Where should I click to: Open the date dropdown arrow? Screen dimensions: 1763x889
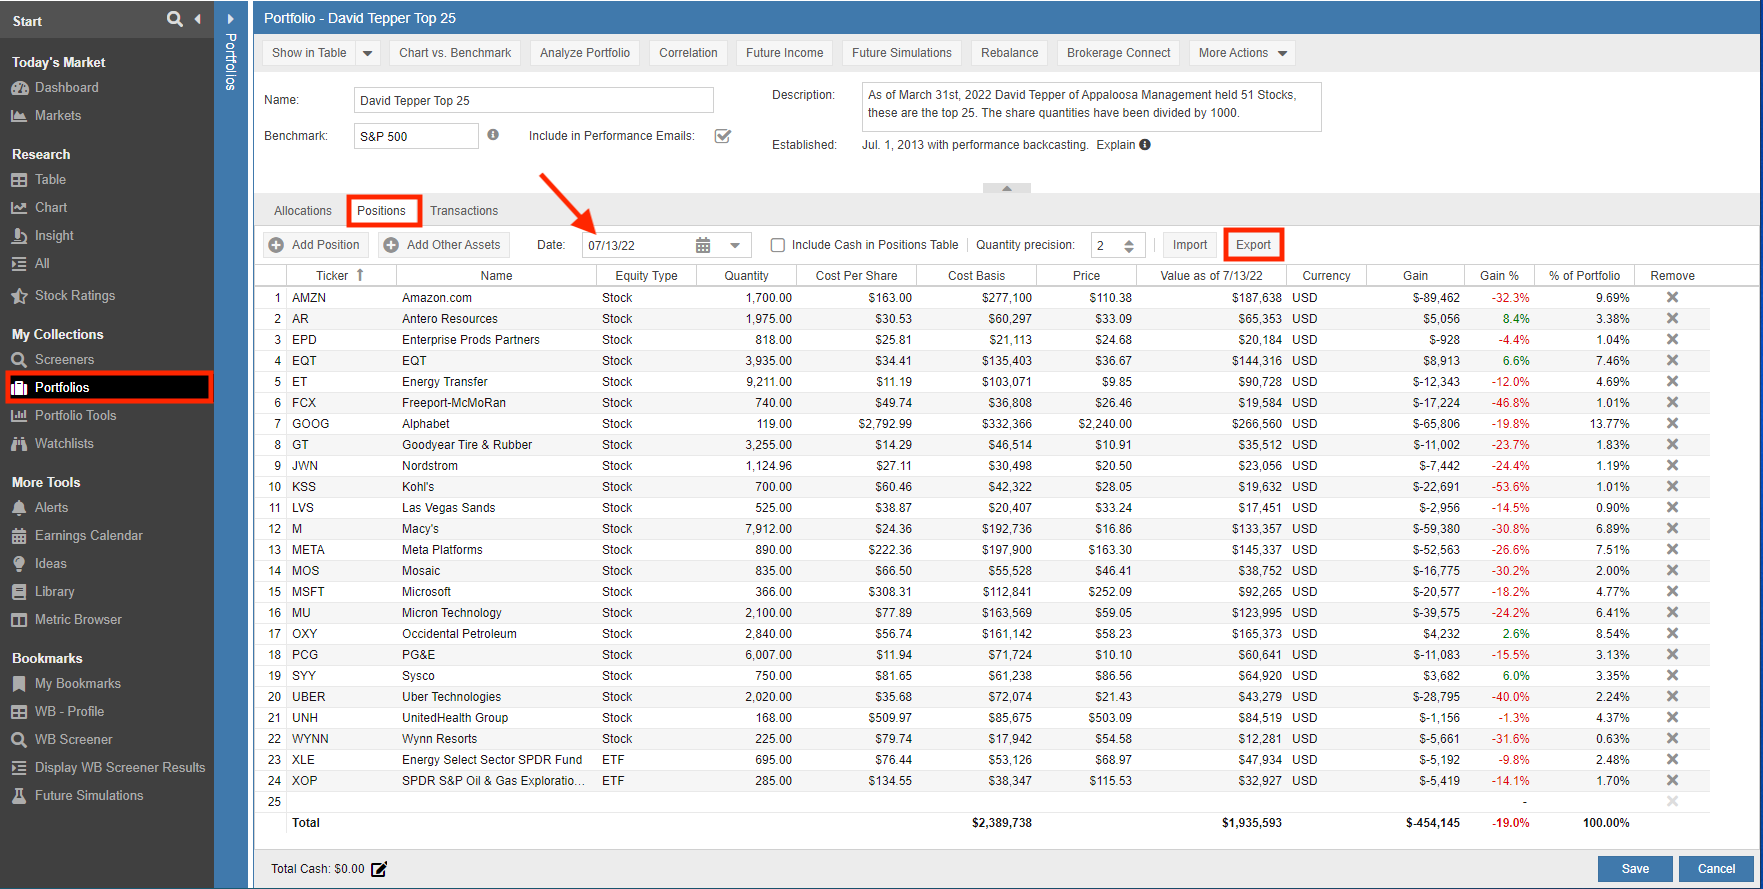click(x=735, y=245)
